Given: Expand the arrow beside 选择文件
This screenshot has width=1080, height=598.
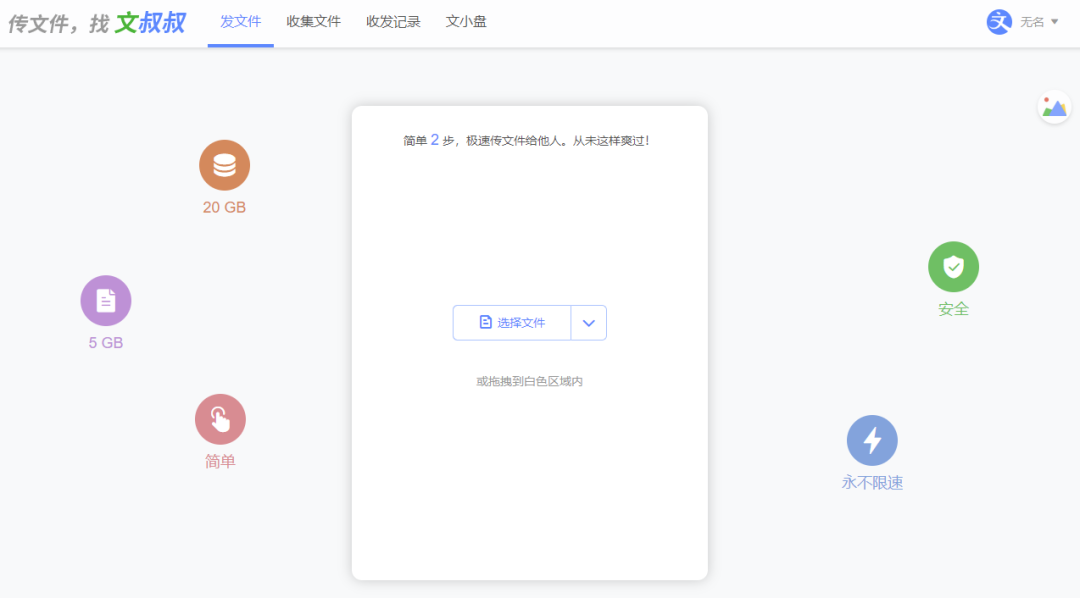Looking at the screenshot, I should coord(589,322).
